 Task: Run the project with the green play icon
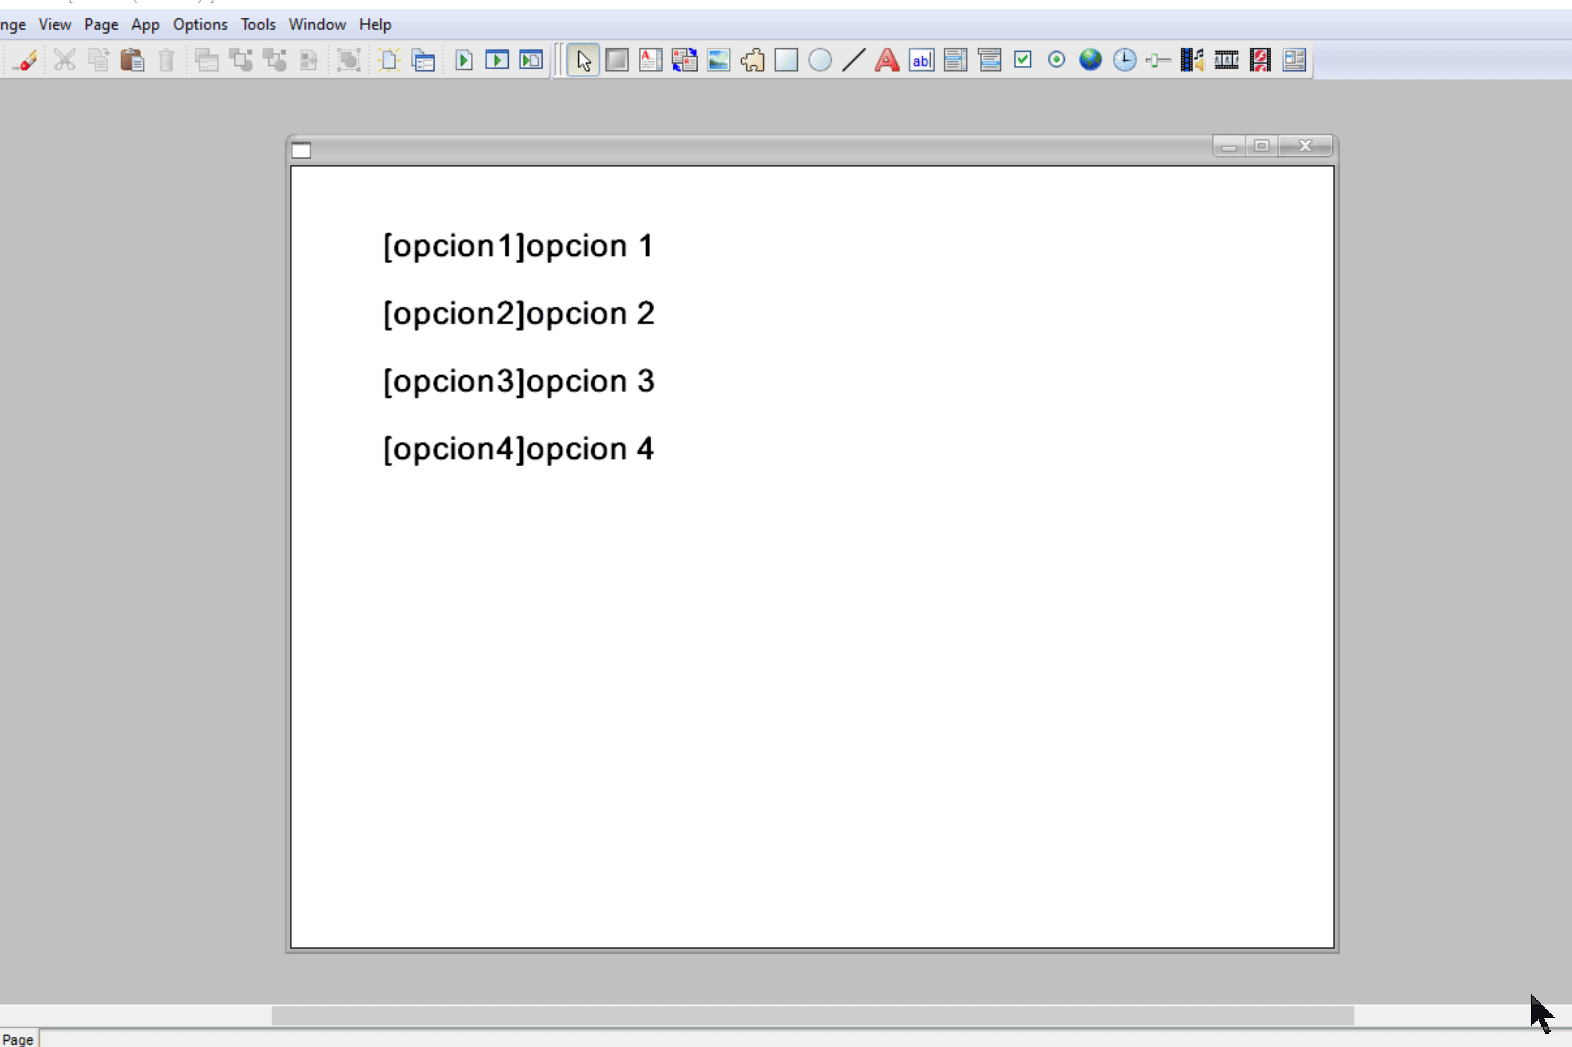pyautogui.click(x=464, y=60)
